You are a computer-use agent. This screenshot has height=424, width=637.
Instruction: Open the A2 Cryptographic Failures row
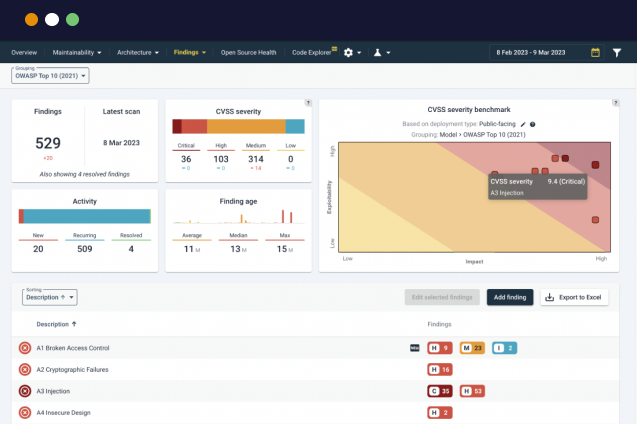tap(315, 370)
